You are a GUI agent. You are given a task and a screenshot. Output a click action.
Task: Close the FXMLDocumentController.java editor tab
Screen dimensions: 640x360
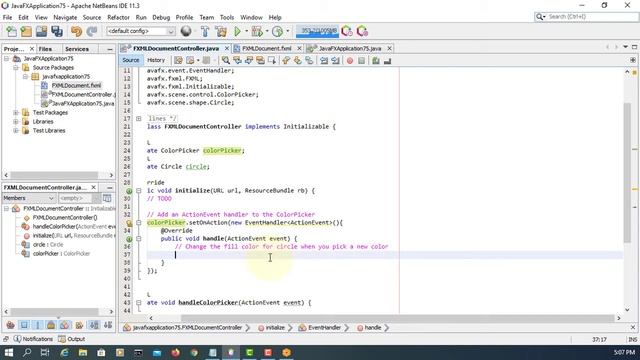click(x=227, y=48)
